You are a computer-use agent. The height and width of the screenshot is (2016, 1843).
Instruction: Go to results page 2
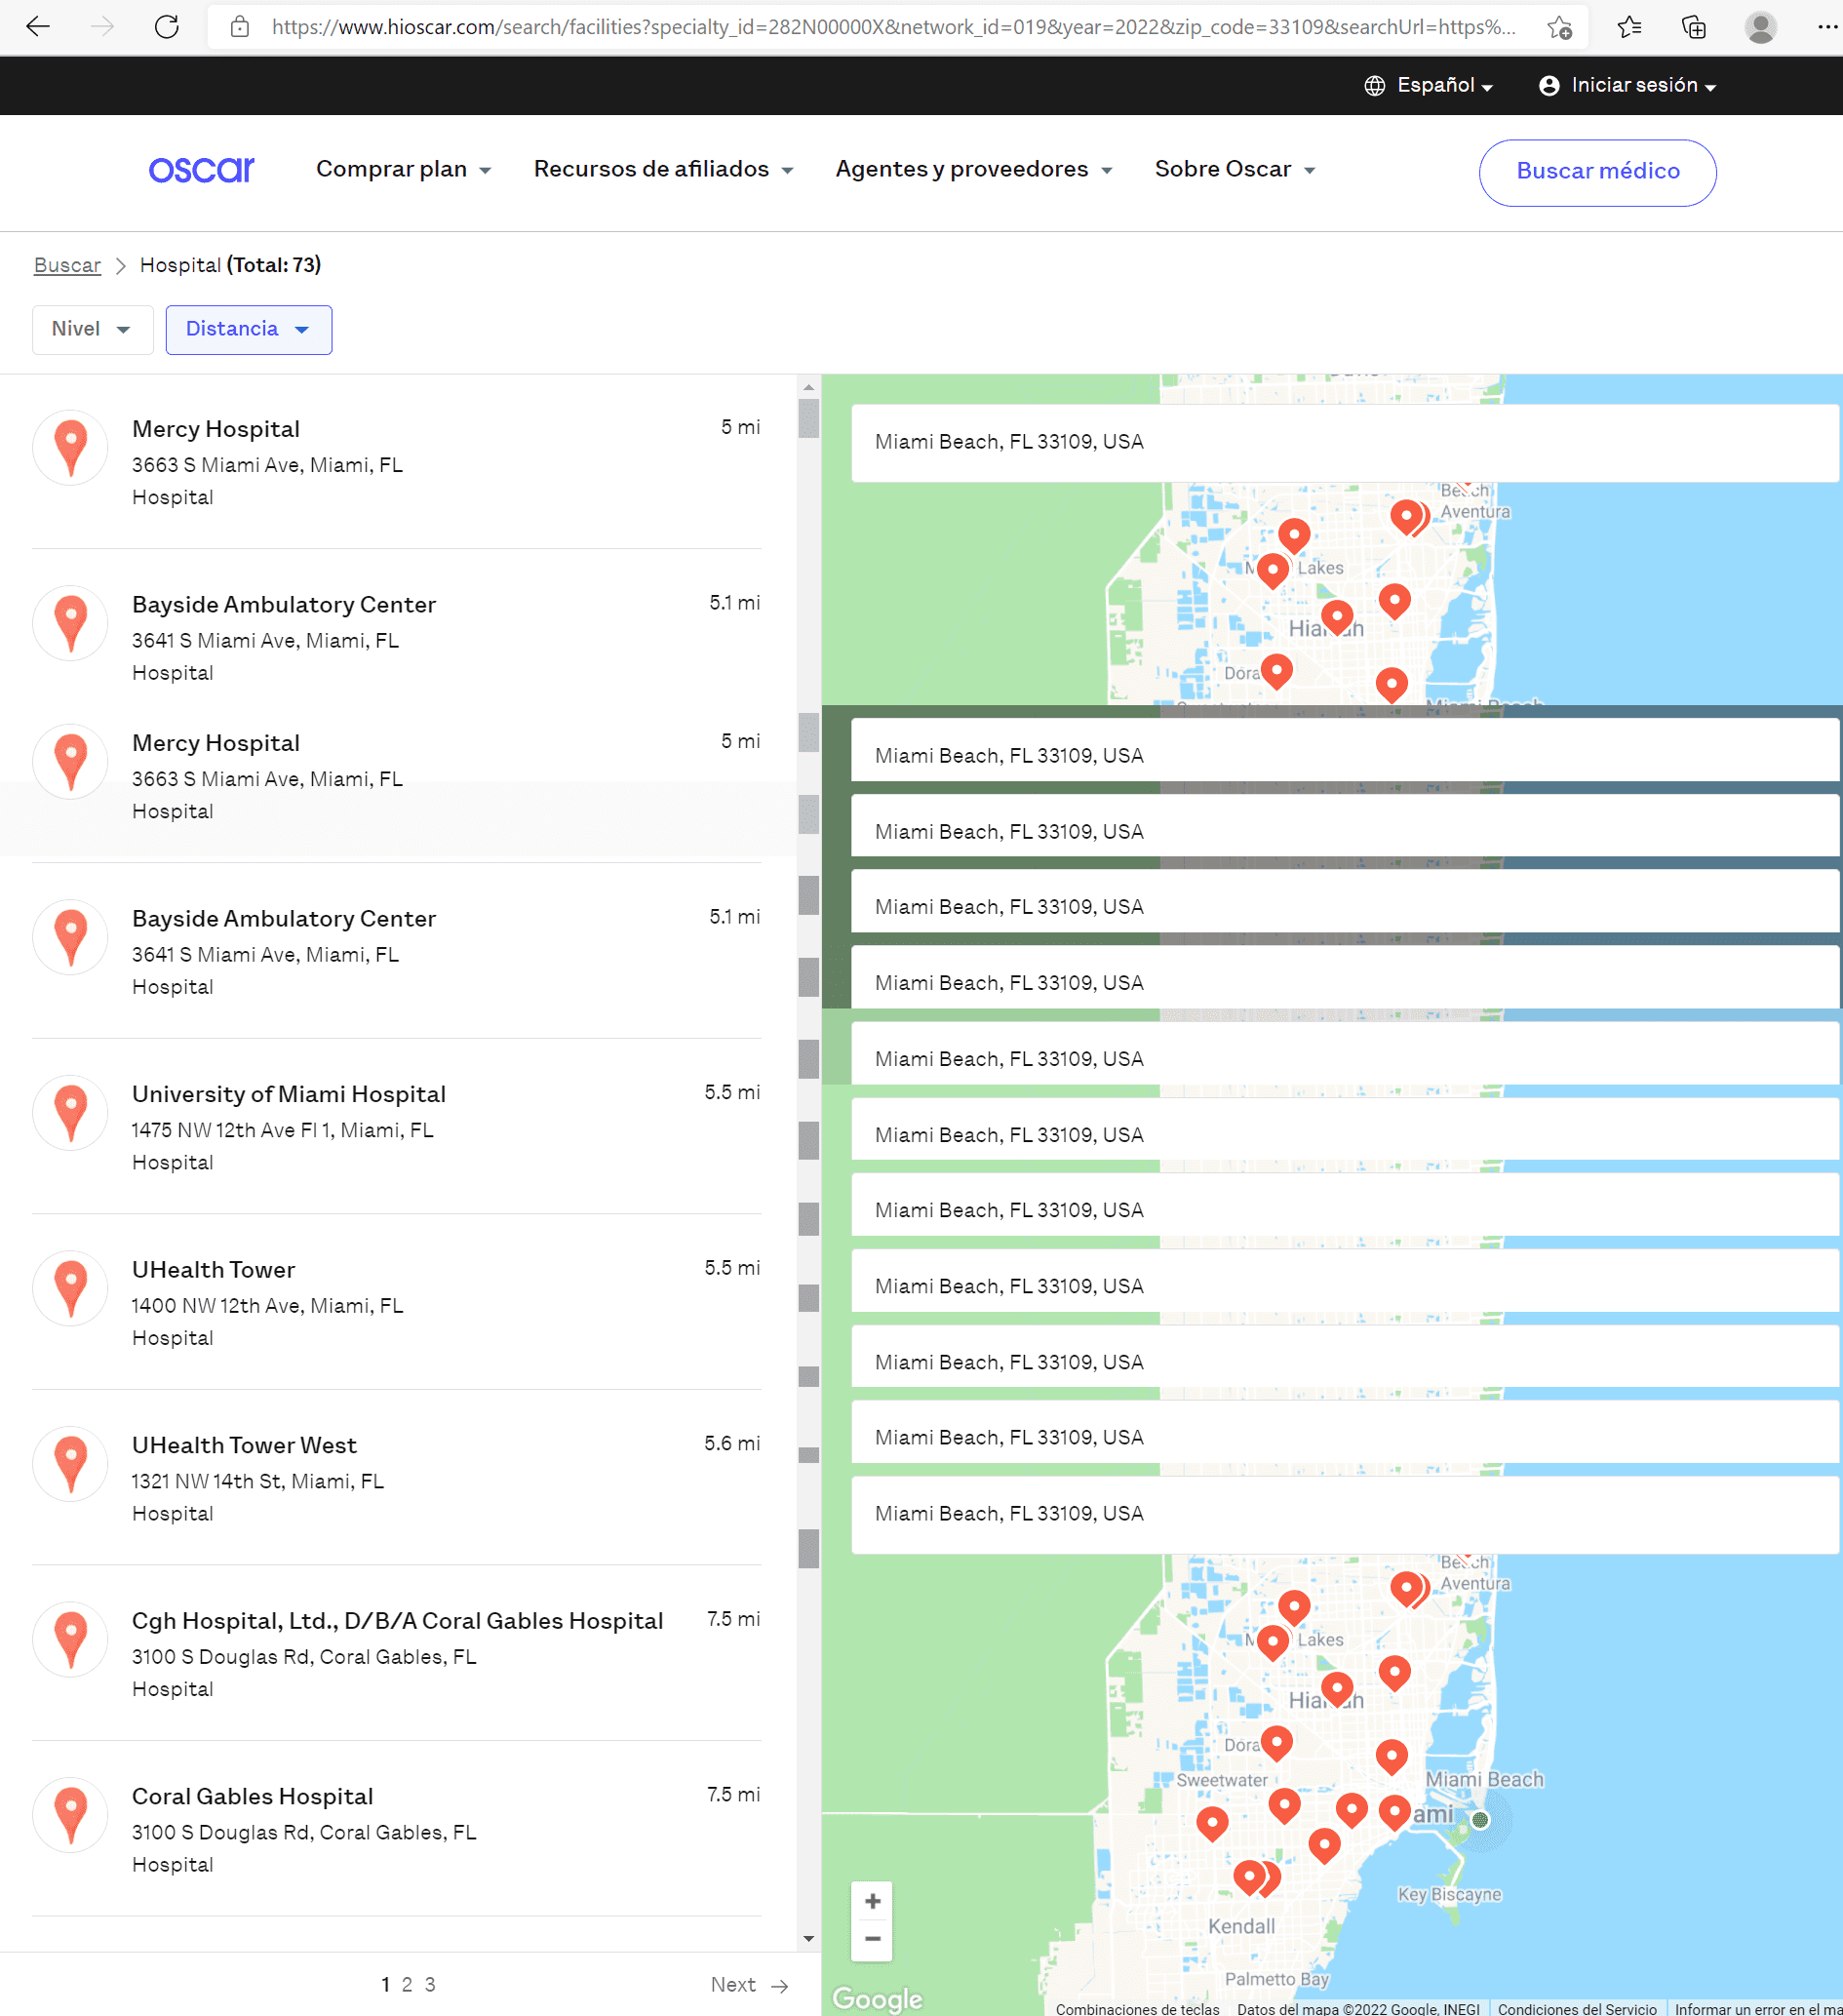pos(407,1984)
